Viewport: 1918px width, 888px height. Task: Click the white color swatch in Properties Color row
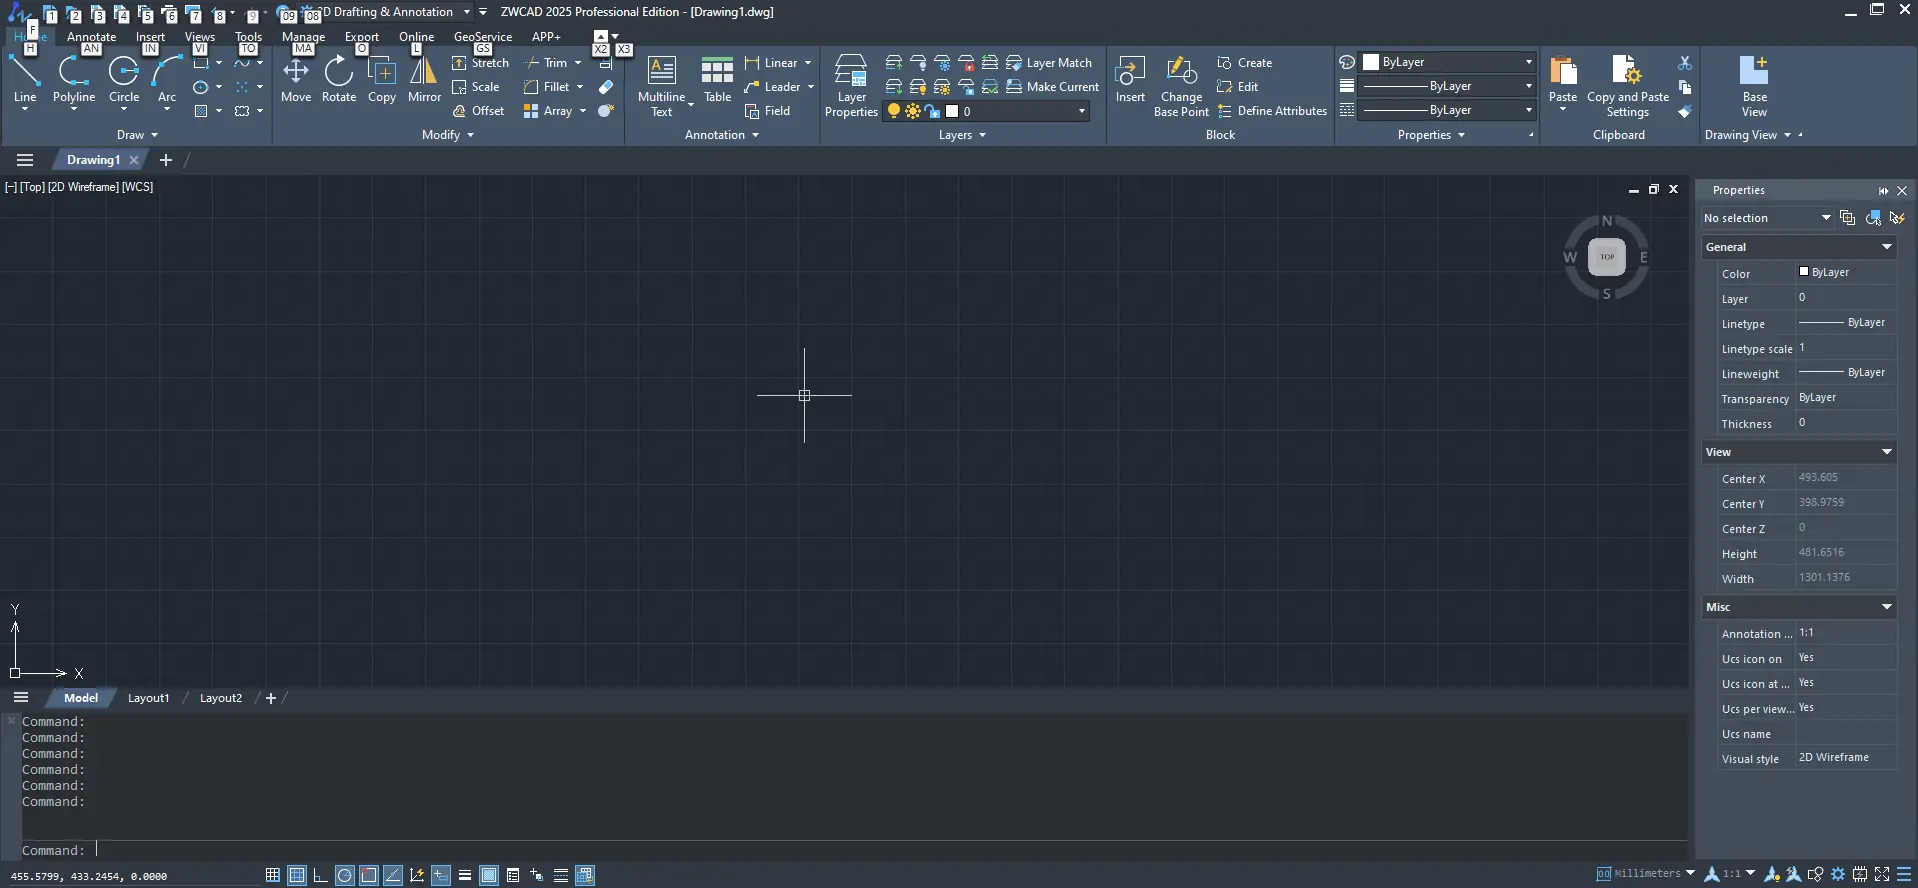(1804, 271)
